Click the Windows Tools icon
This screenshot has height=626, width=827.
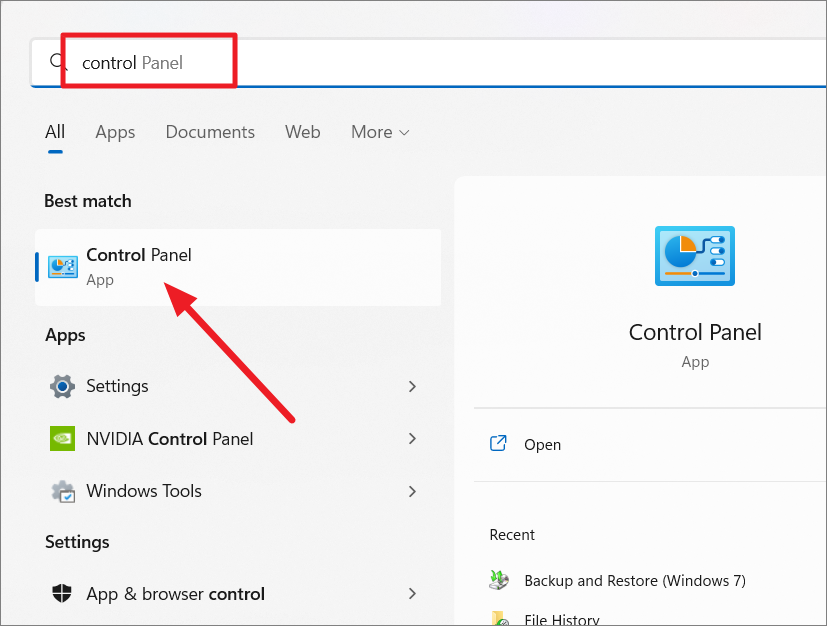tap(62, 491)
